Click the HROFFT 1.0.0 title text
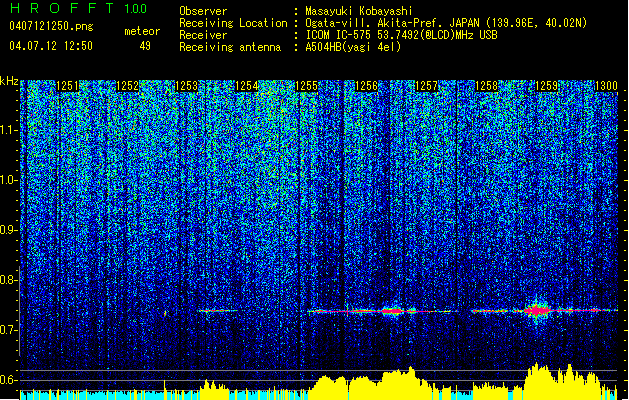This screenshot has height=400, width=629. (79, 8)
